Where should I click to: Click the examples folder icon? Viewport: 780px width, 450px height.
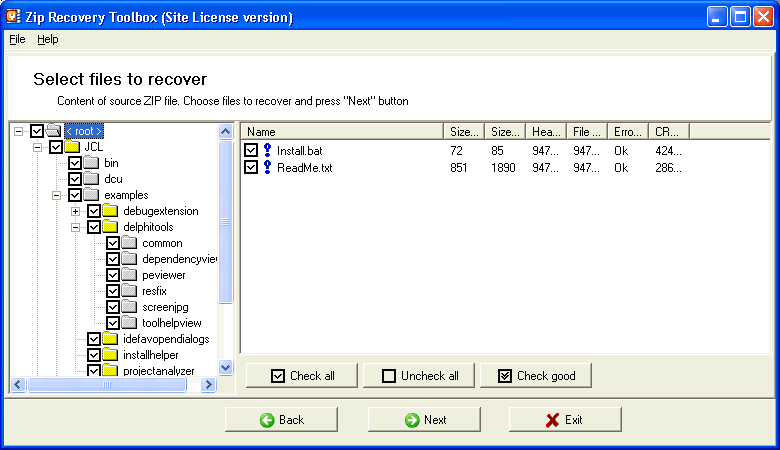pyautogui.click(x=92, y=194)
